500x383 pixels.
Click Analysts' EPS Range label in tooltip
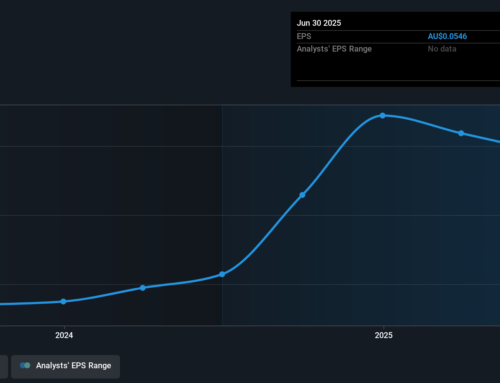pyautogui.click(x=334, y=49)
